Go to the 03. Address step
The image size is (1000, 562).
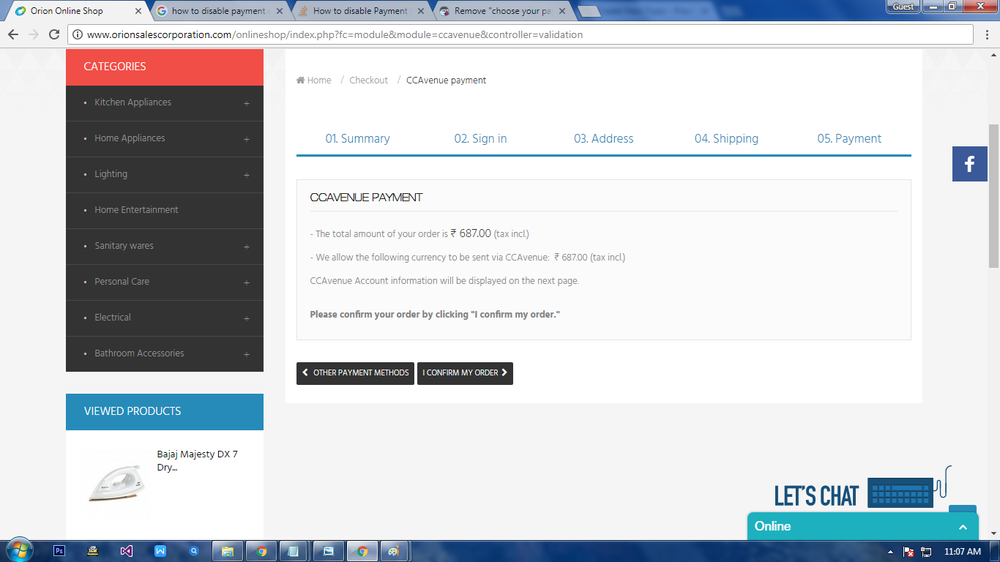click(603, 138)
